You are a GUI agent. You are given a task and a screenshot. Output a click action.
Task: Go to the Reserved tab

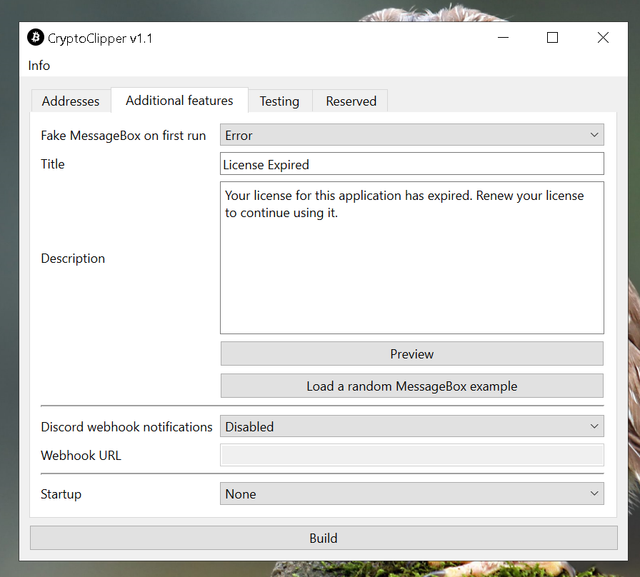pos(351,101)
